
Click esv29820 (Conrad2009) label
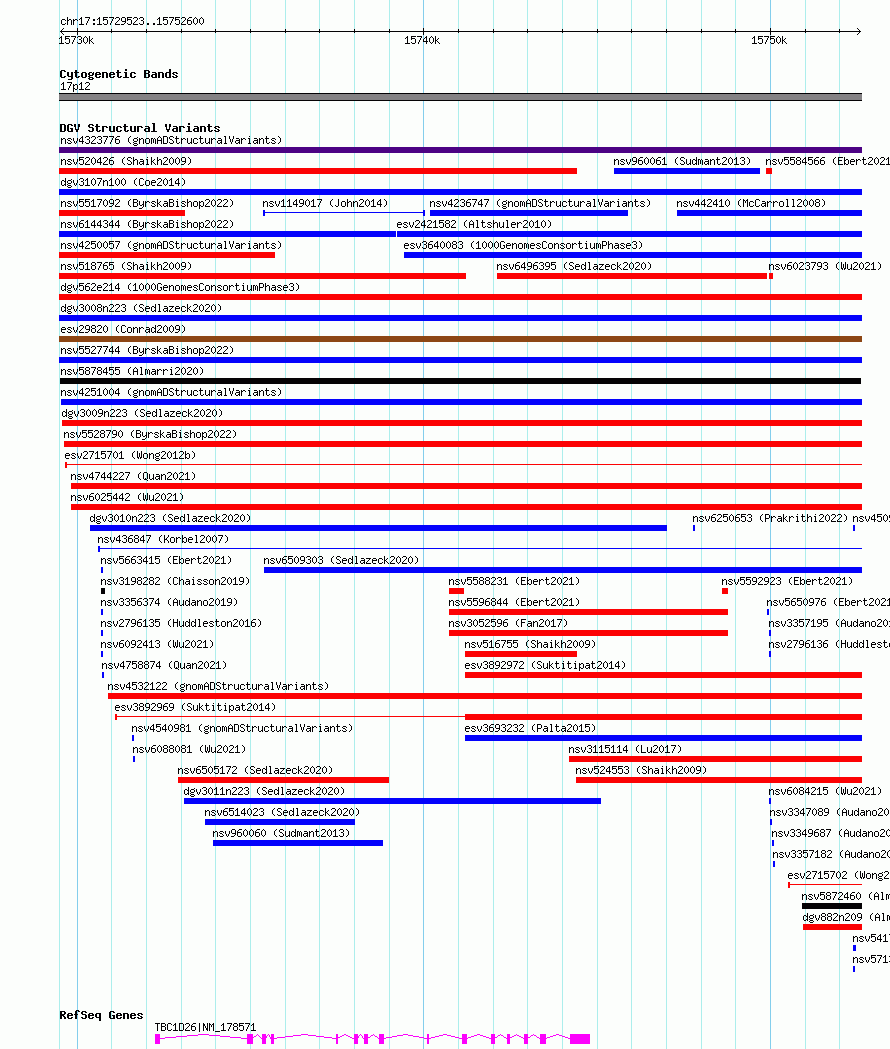(x=123, y=329)
